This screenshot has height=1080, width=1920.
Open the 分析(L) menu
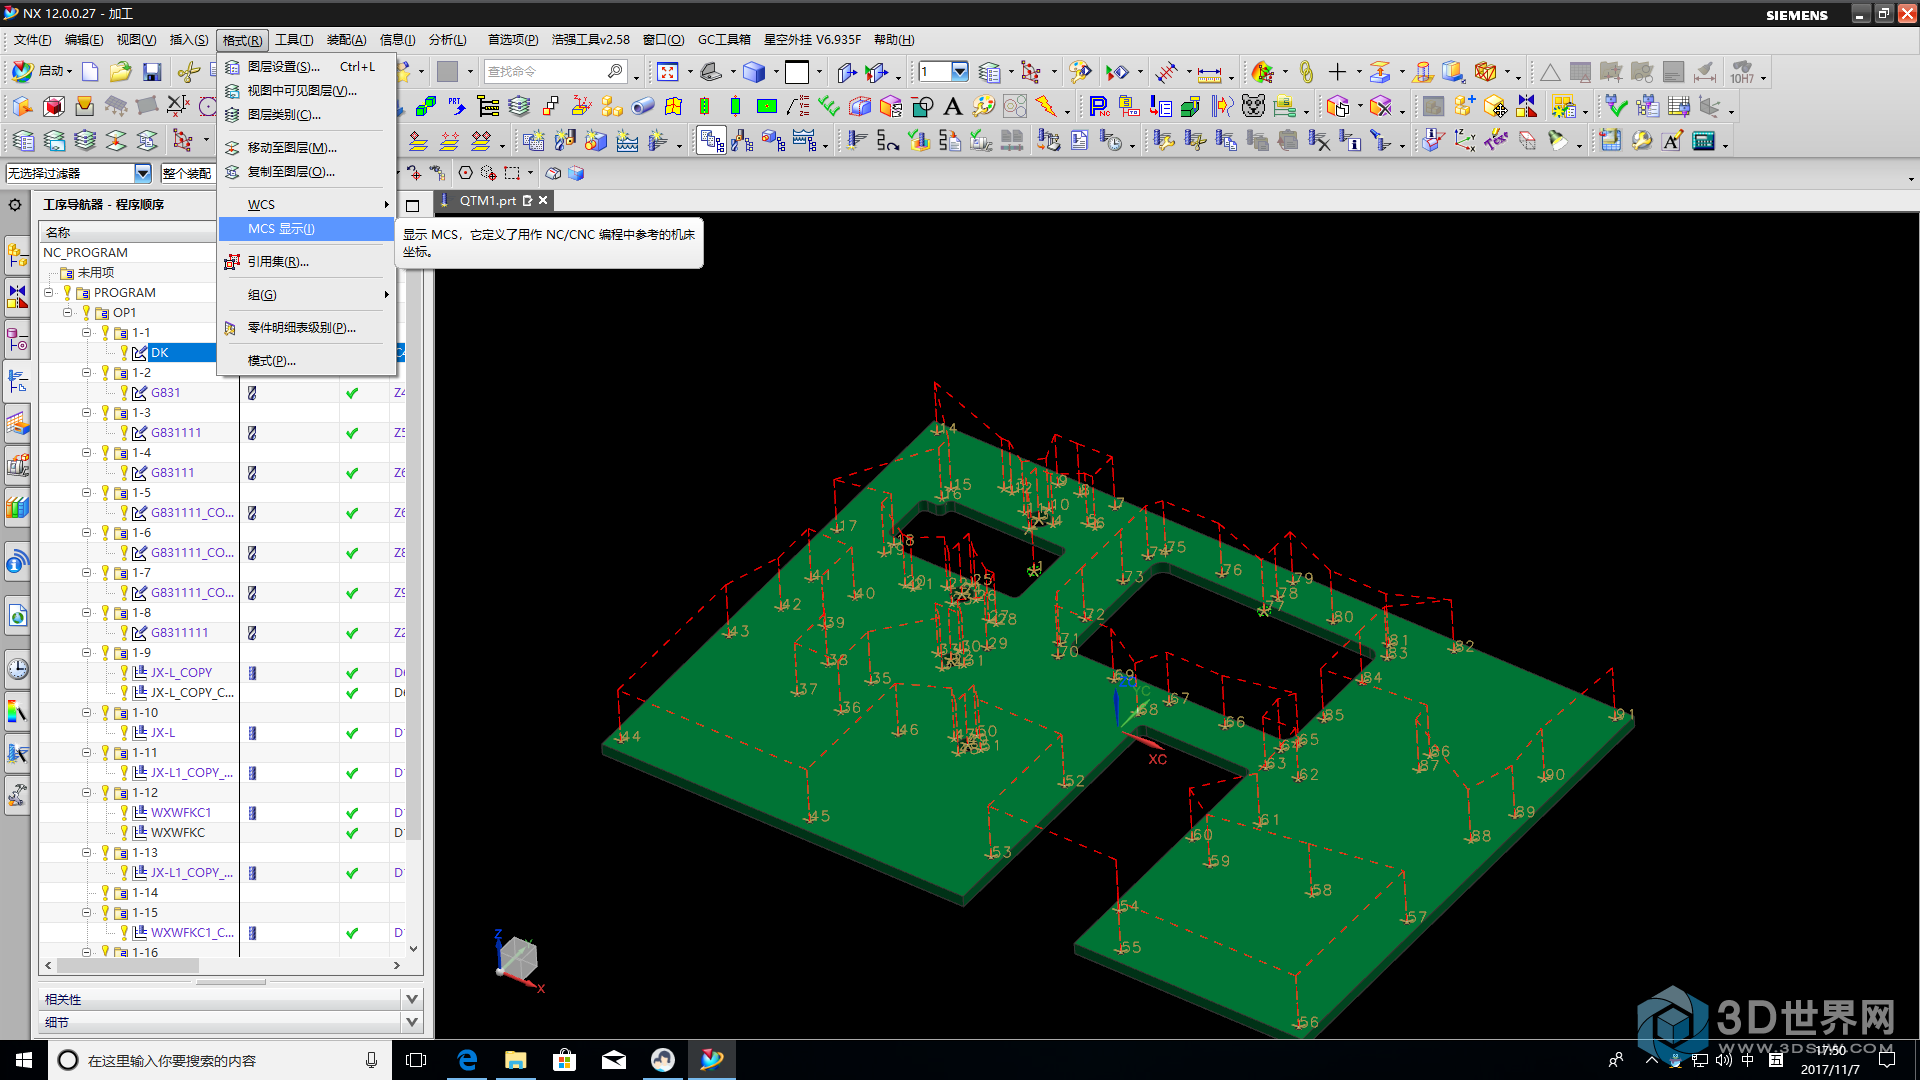coord(447,40)
